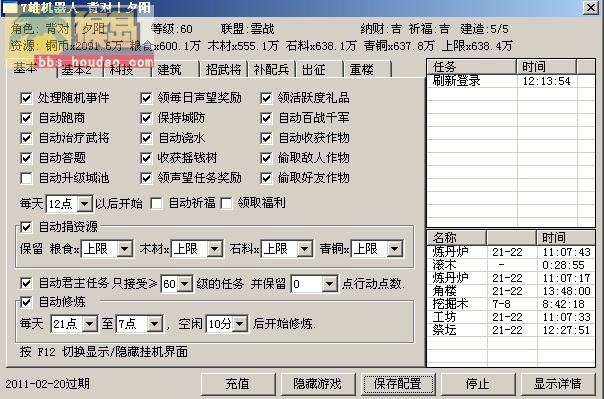Enable 领取福利 checkbox
The height and width of the screenshot is (399, 604).
pos(226,203)
